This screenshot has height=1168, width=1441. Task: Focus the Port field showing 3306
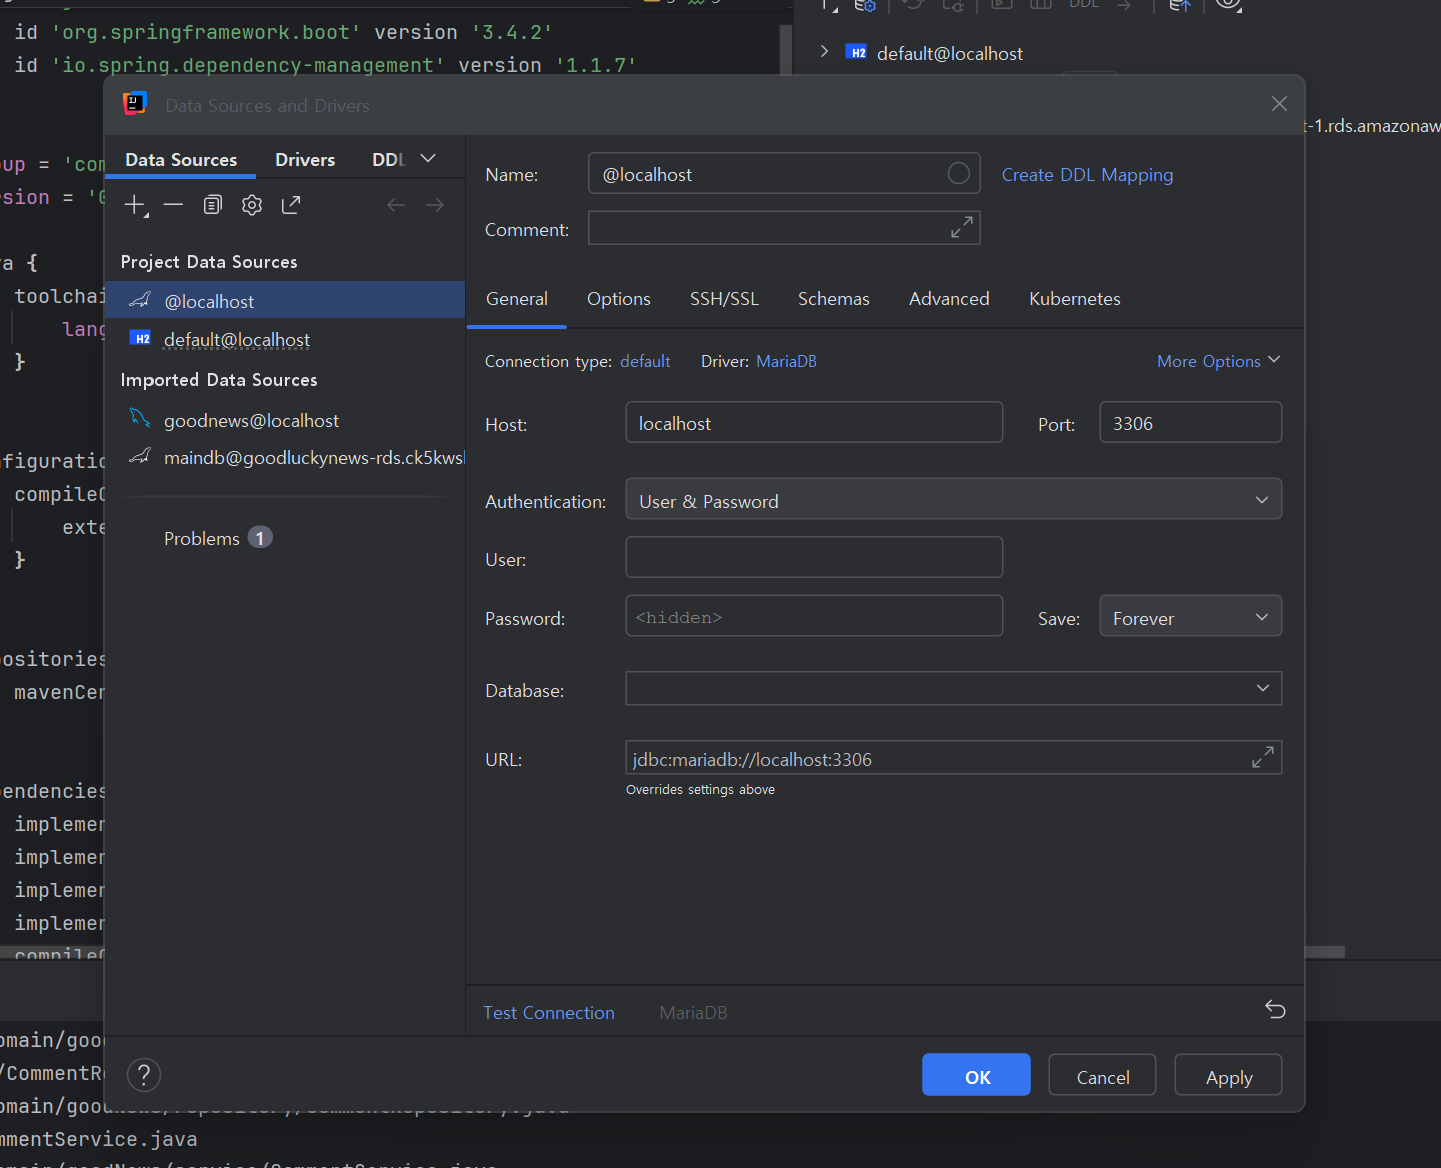click(x=1190, y=422)
